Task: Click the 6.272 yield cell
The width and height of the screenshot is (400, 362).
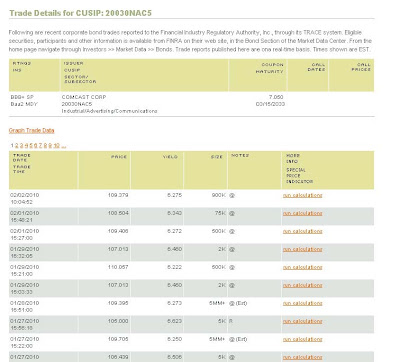Action: click(x=174, y=231)
